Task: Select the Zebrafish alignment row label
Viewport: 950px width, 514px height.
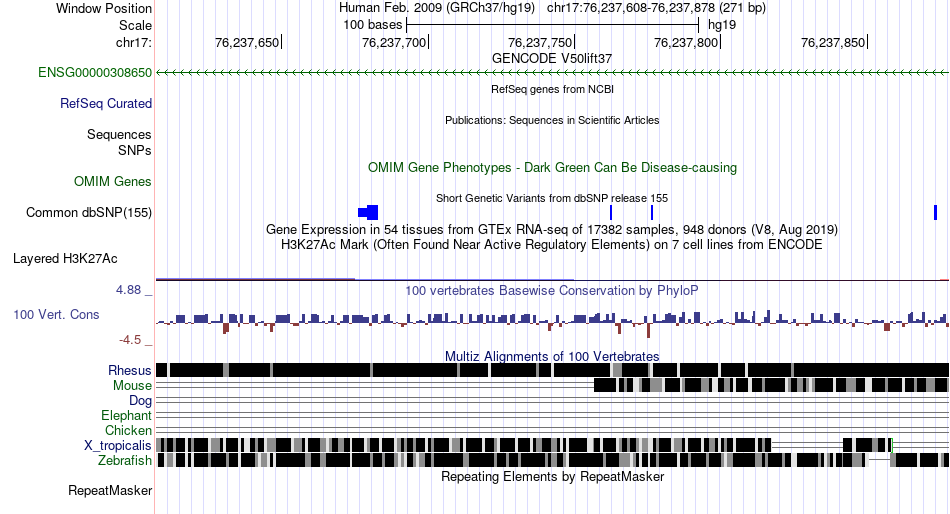Action: (125, 461)
